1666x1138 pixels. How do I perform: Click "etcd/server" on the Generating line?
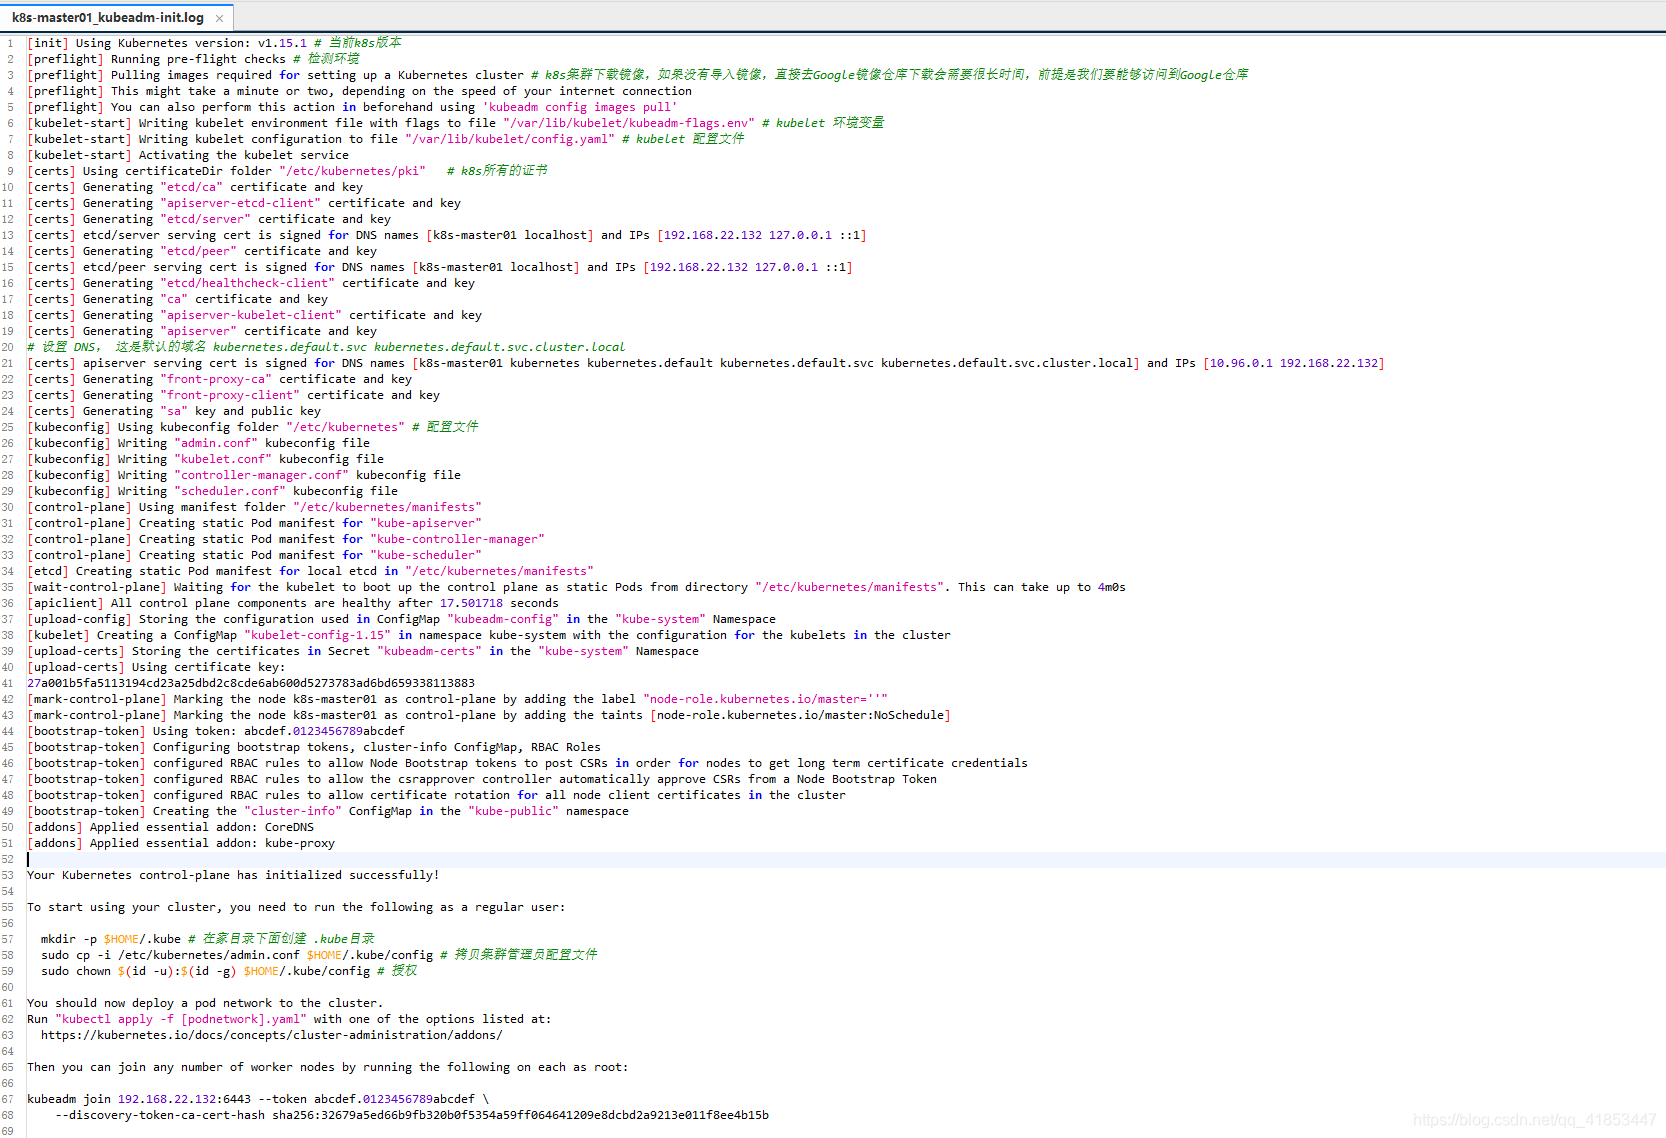(x=205, y=219)
